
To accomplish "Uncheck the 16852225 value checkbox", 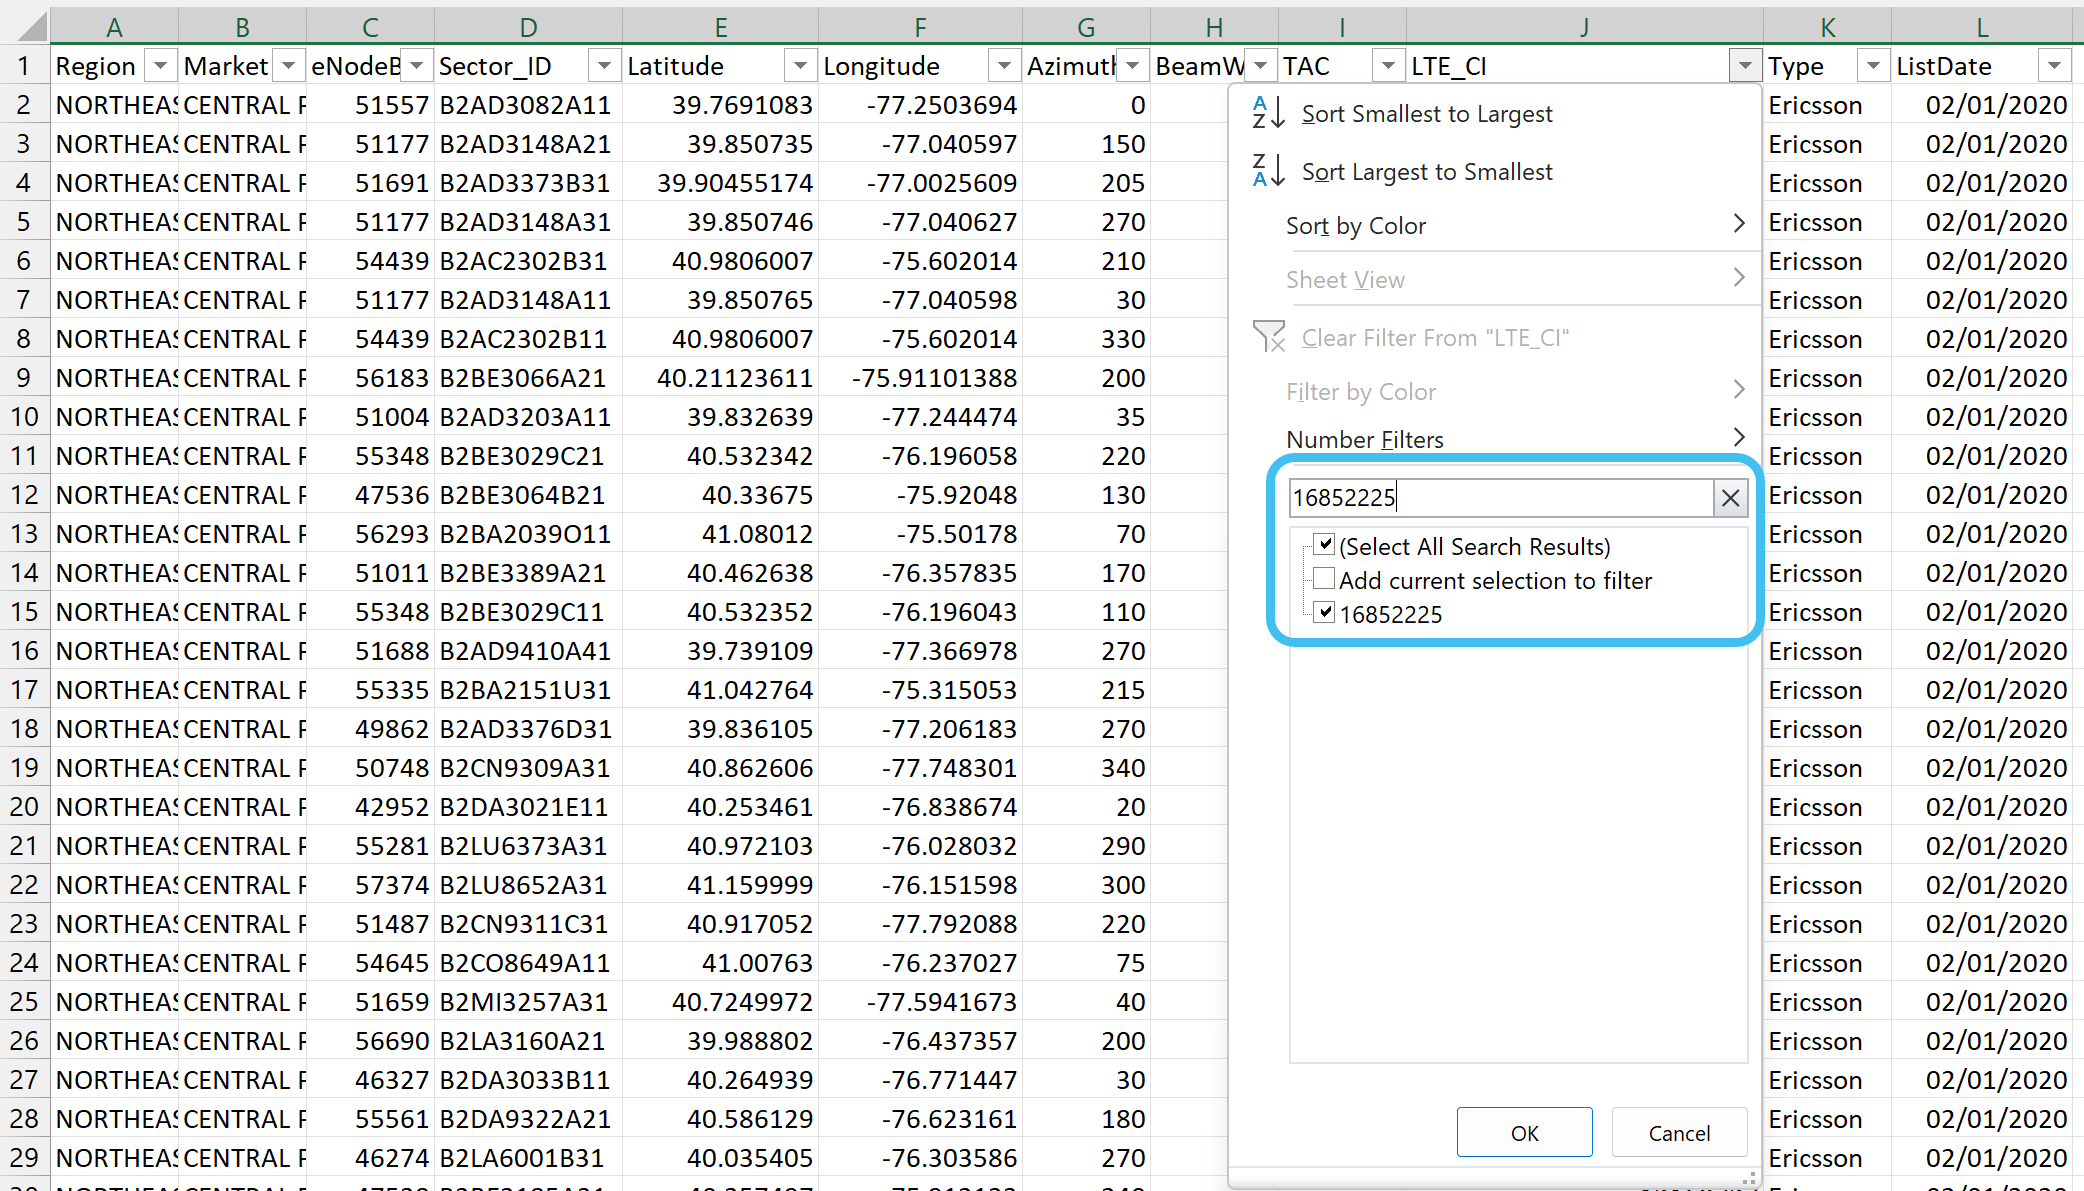I will click(1324, 613).
